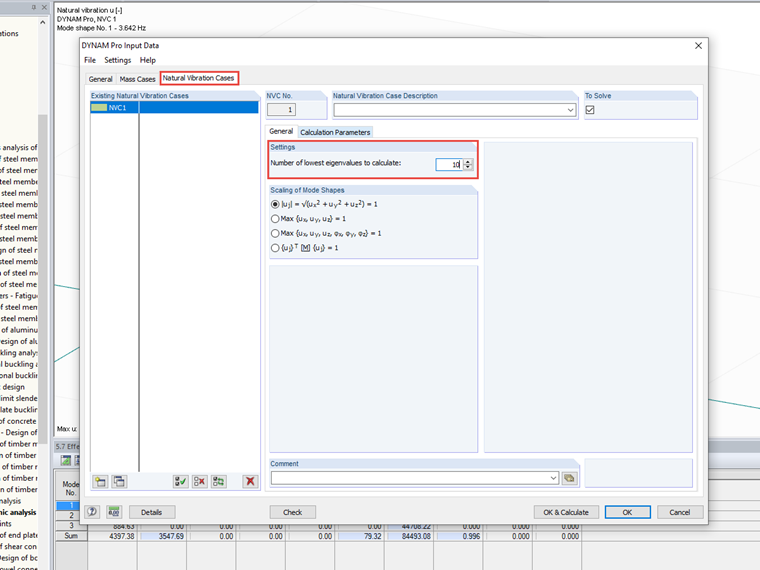Screen dimensions: 760x570
Task: Switch to the Calculation Parameters tab
Action: pyautogui.click(x=335, y=132)
